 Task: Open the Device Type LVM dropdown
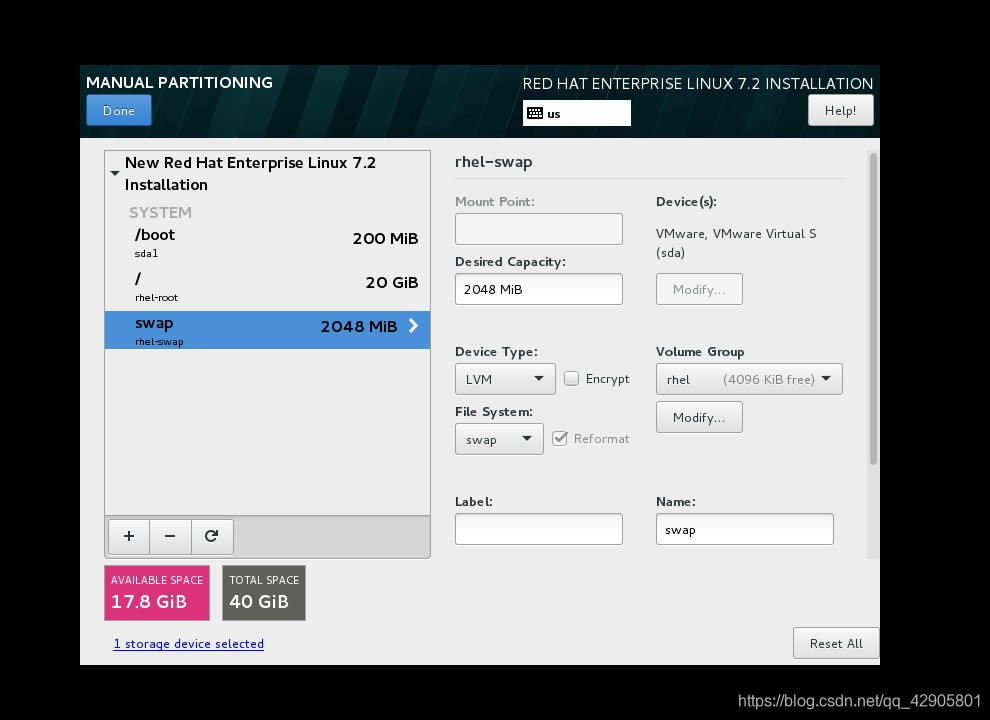point(505,379)
